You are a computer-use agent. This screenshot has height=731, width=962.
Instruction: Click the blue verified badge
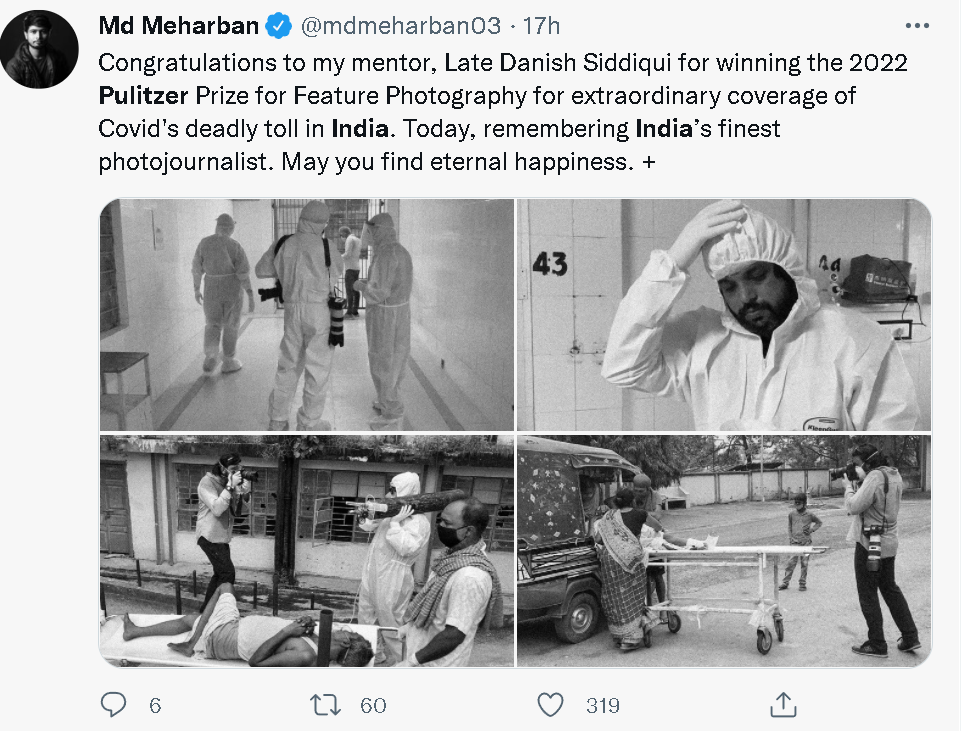(280, 26)
